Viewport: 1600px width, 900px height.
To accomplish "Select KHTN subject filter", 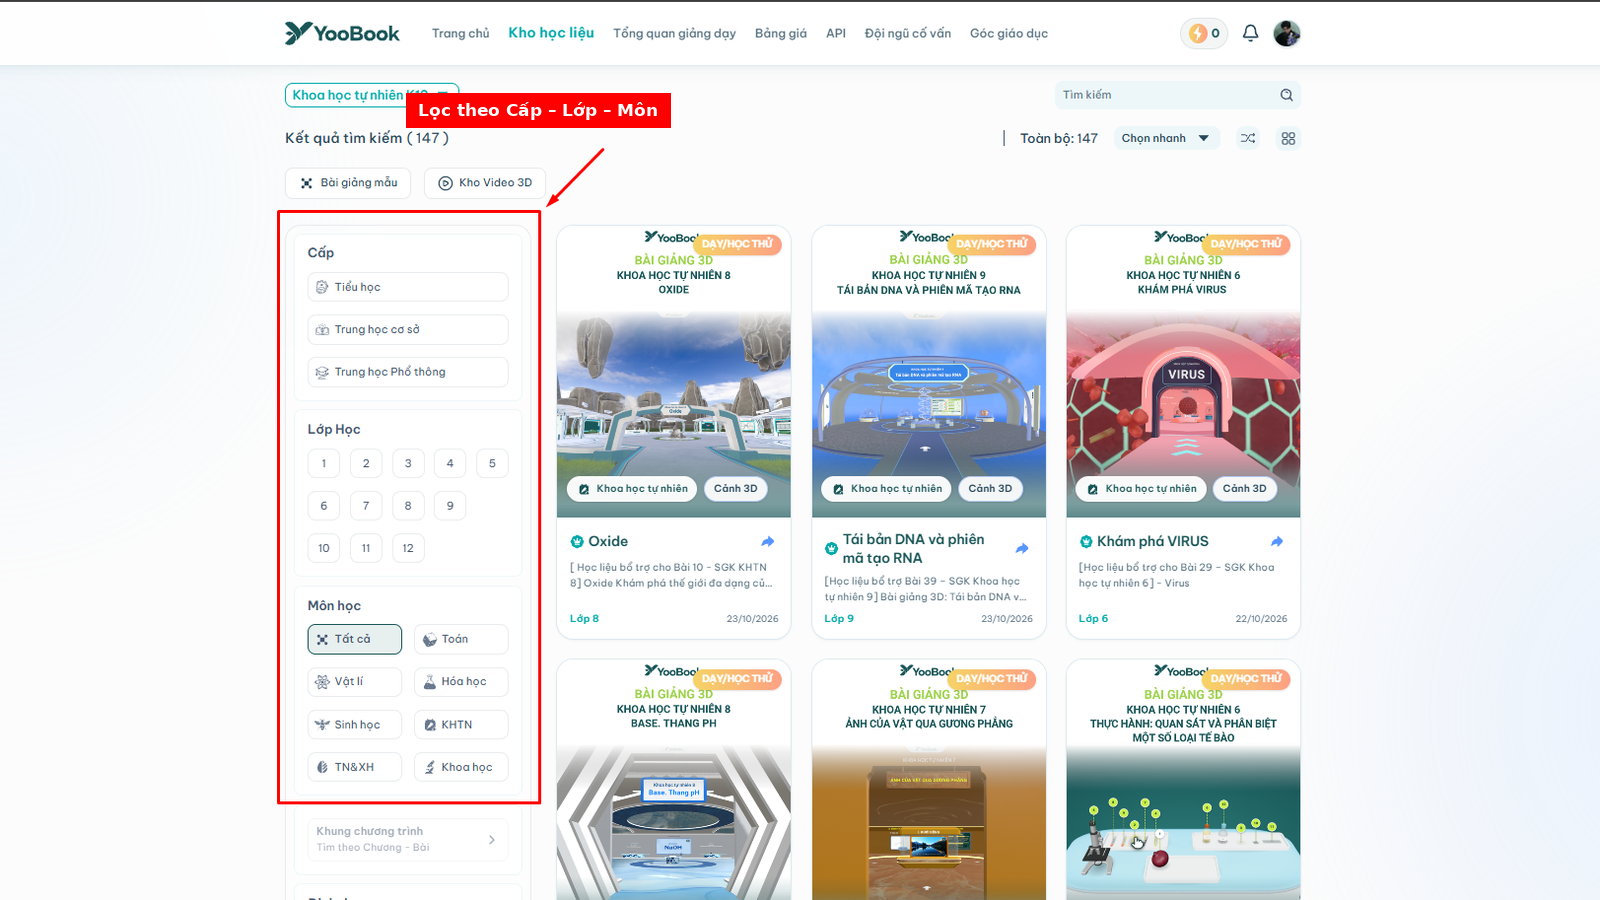I will (461, 725).
